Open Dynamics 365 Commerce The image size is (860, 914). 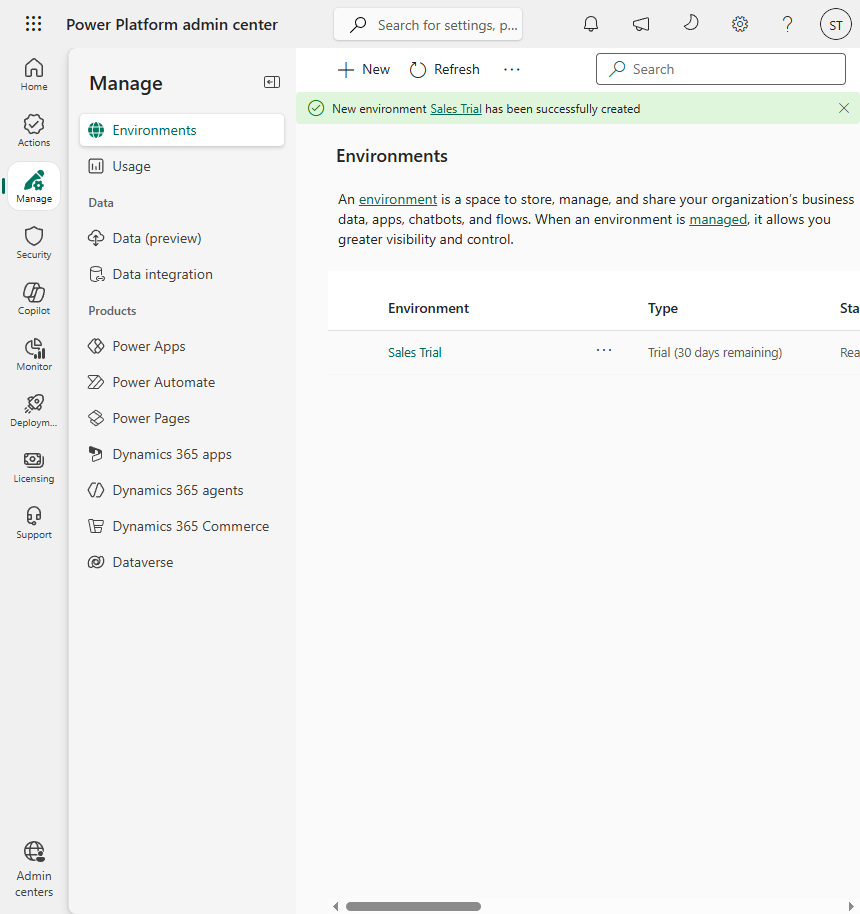click(182, 526)
